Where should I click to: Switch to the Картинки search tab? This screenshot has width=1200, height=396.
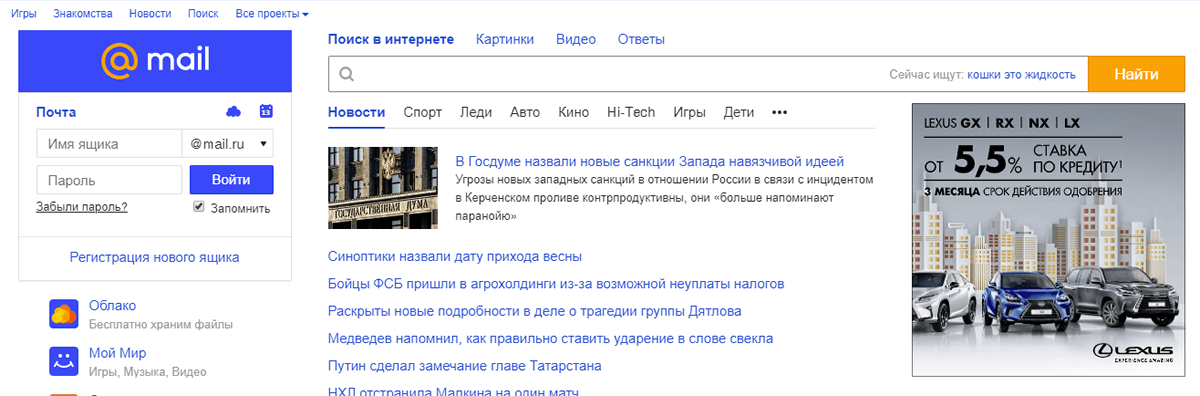coord(505,39)
